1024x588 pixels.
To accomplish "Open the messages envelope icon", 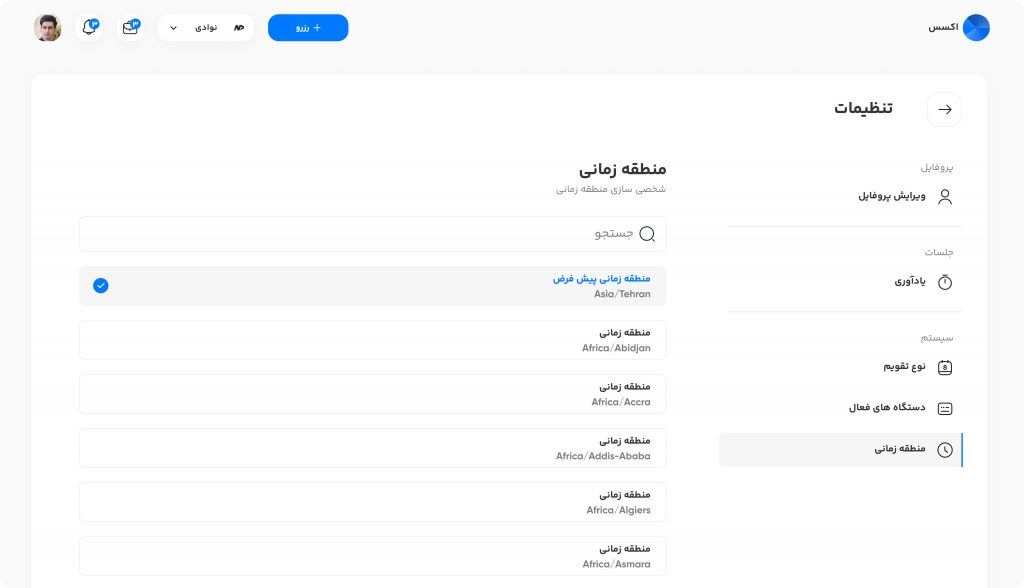I will 130,27.
